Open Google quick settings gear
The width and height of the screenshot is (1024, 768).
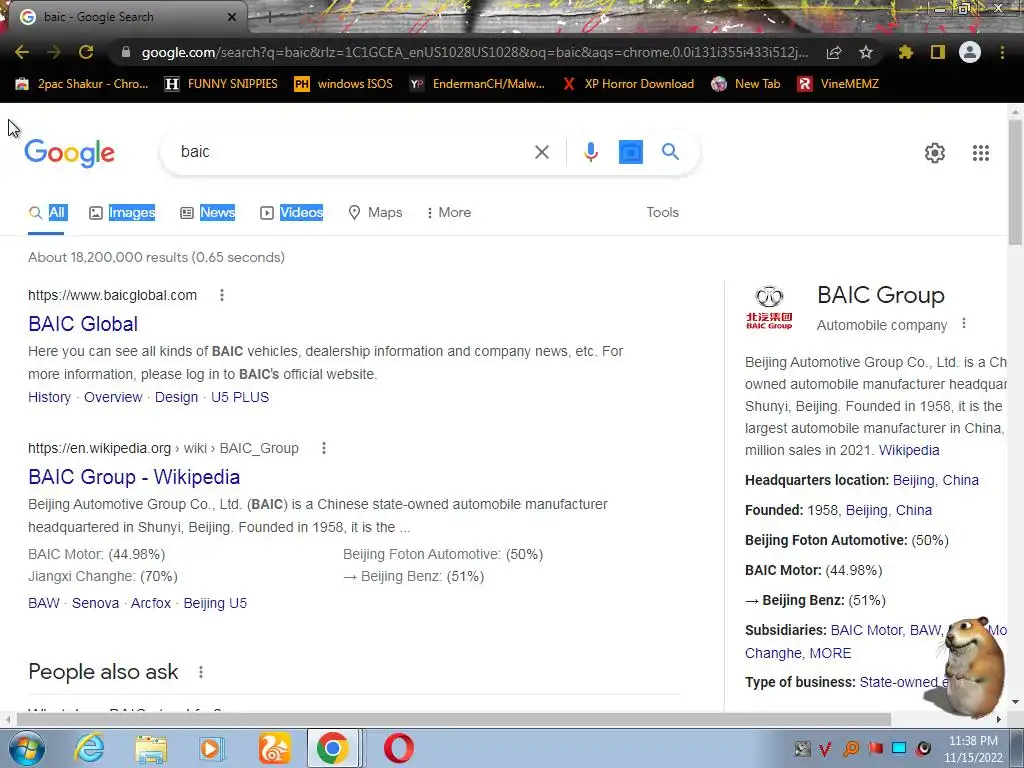[935, 153]
